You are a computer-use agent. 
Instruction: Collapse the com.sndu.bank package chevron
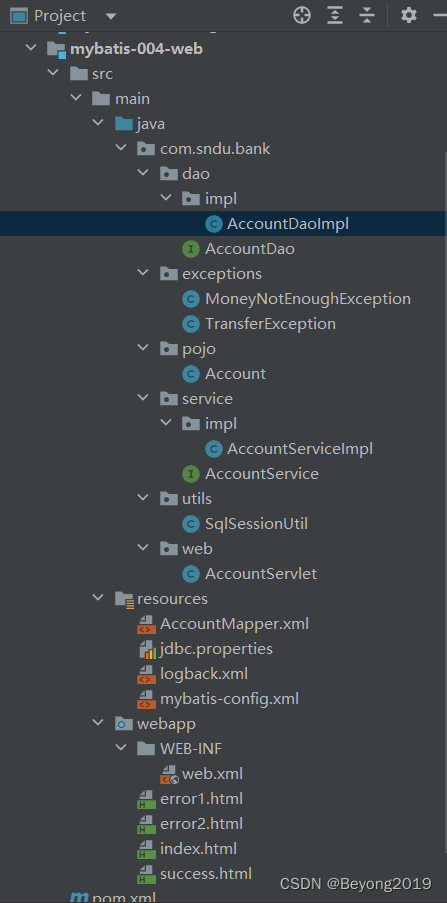pos(121,149)
